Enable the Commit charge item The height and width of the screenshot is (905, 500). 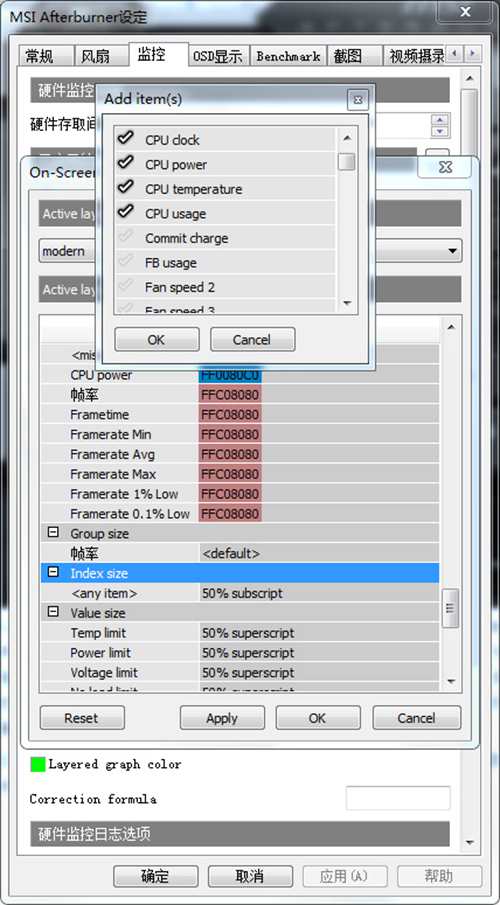(125, 237)
